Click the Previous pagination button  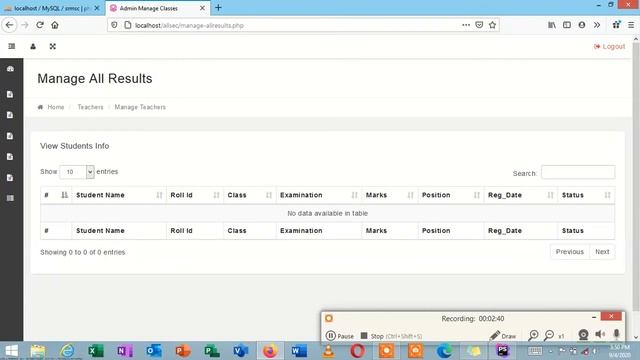tap(570, 252)
